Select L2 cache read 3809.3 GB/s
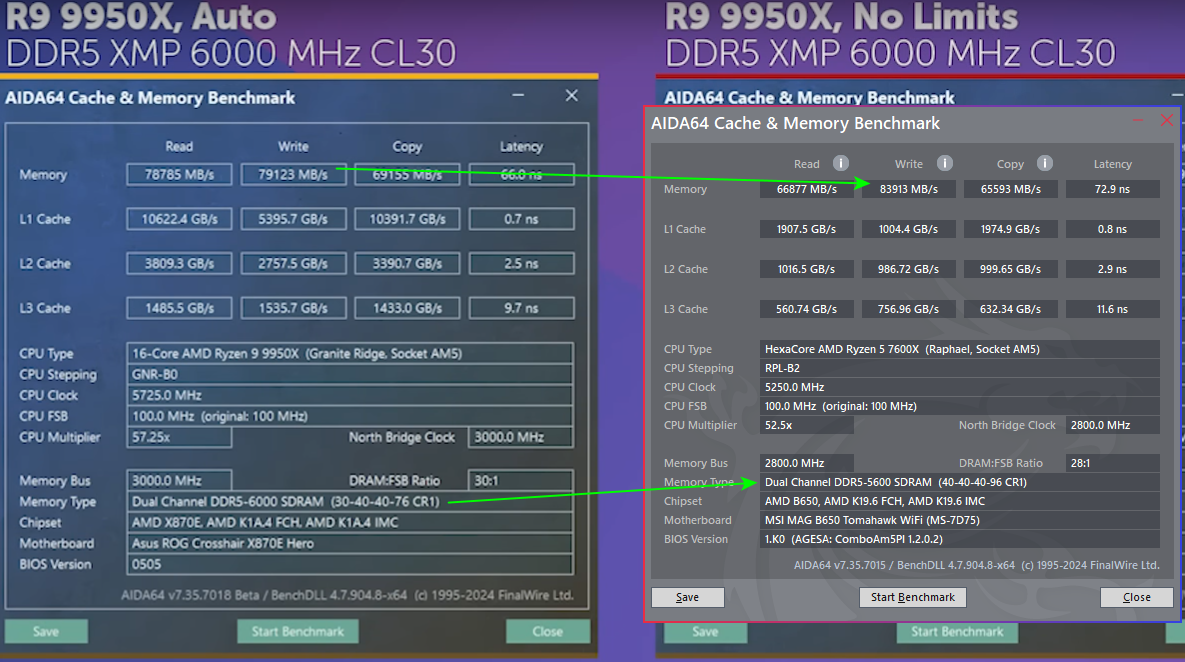1185x662 pixels. 179,264
